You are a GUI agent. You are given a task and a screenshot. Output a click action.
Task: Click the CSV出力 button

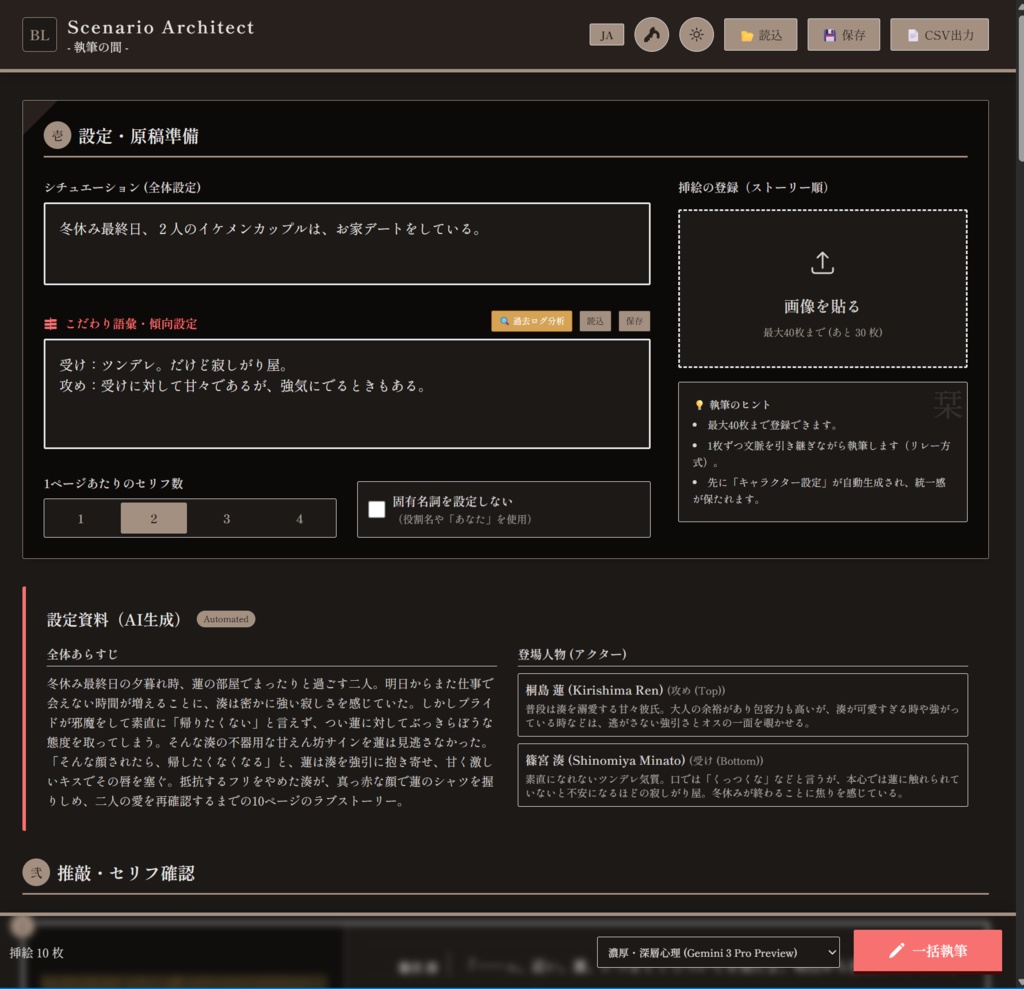[938, 33]
